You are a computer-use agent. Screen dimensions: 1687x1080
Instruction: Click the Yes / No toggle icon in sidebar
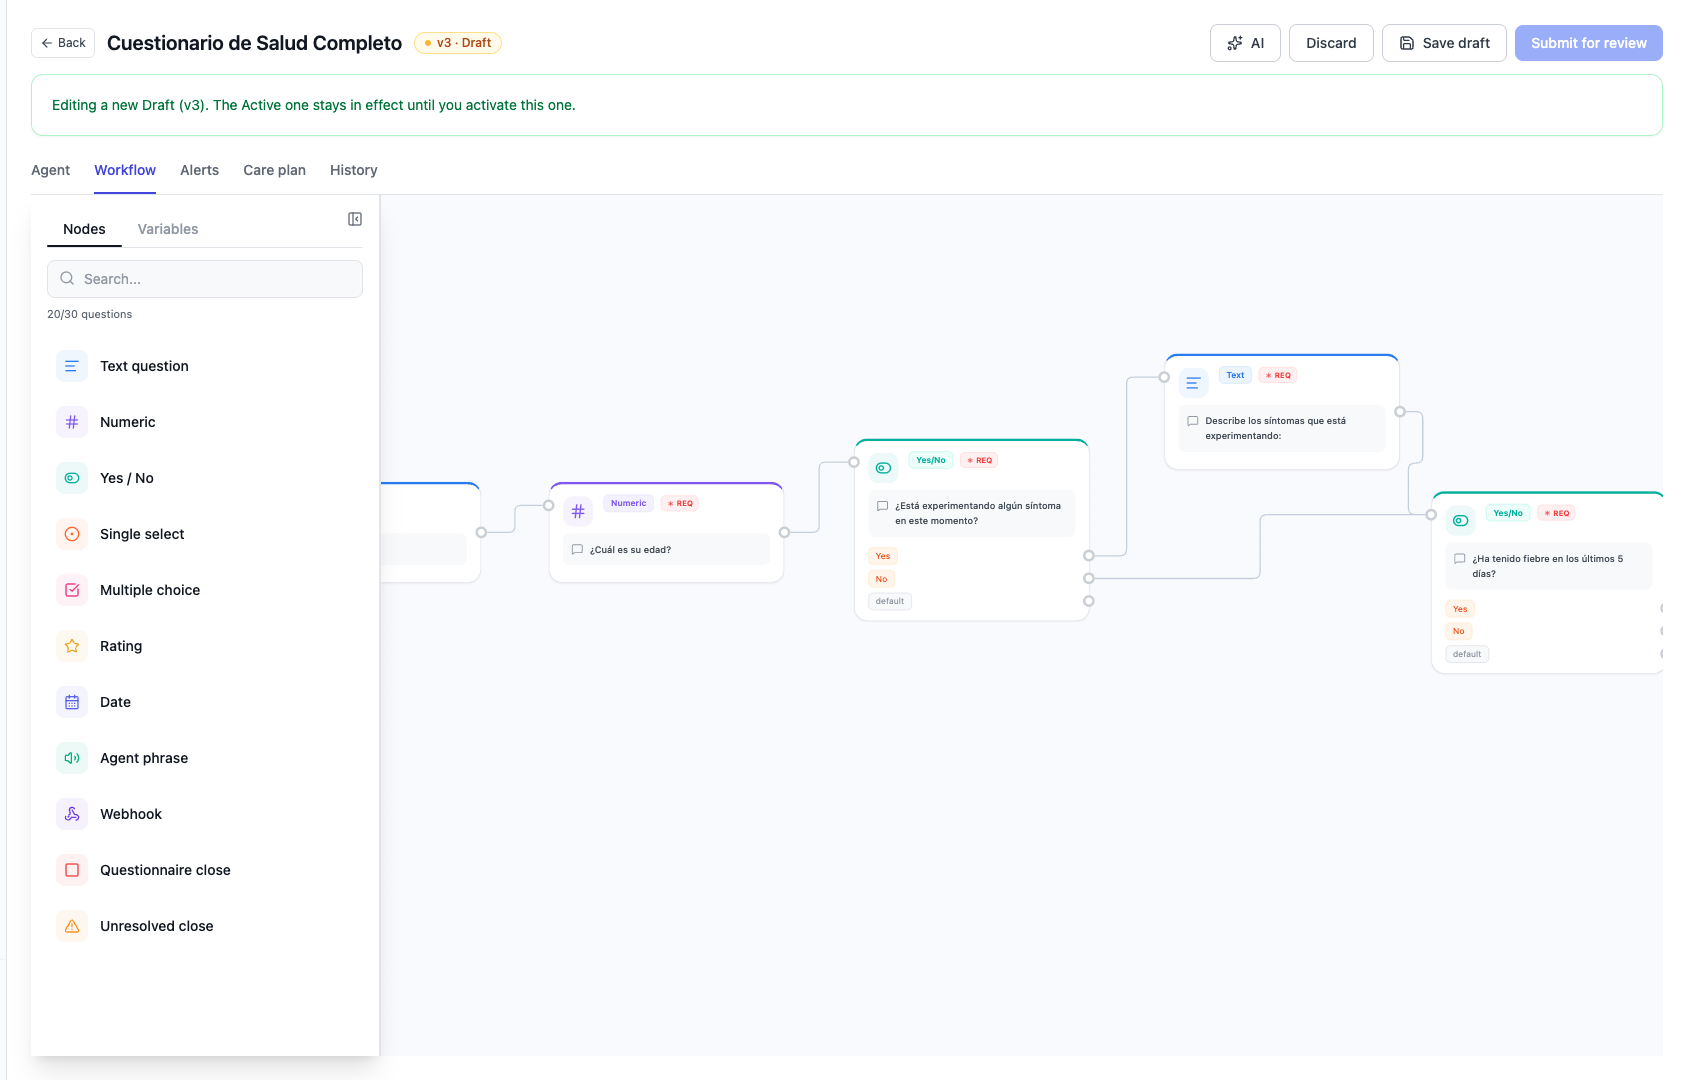[72, 478]
